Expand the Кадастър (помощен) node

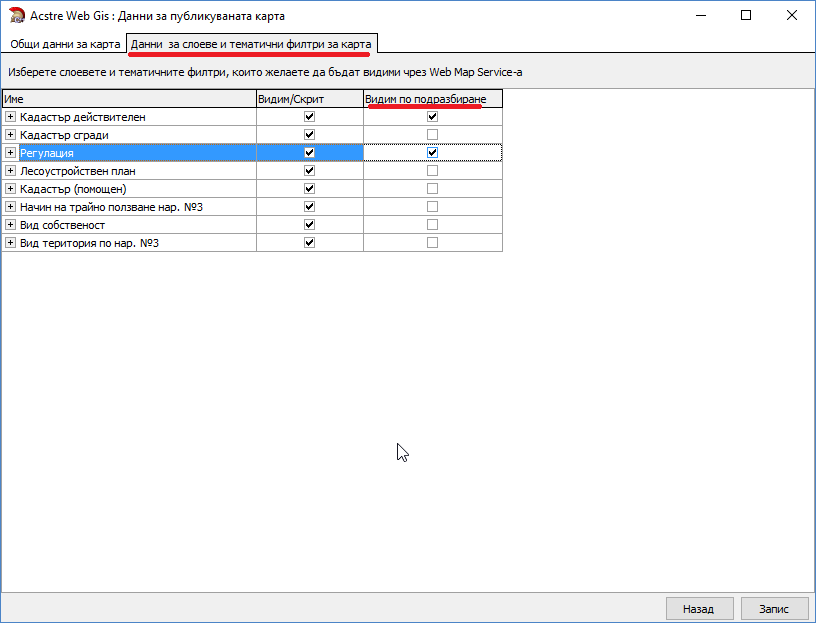[11, 189]
